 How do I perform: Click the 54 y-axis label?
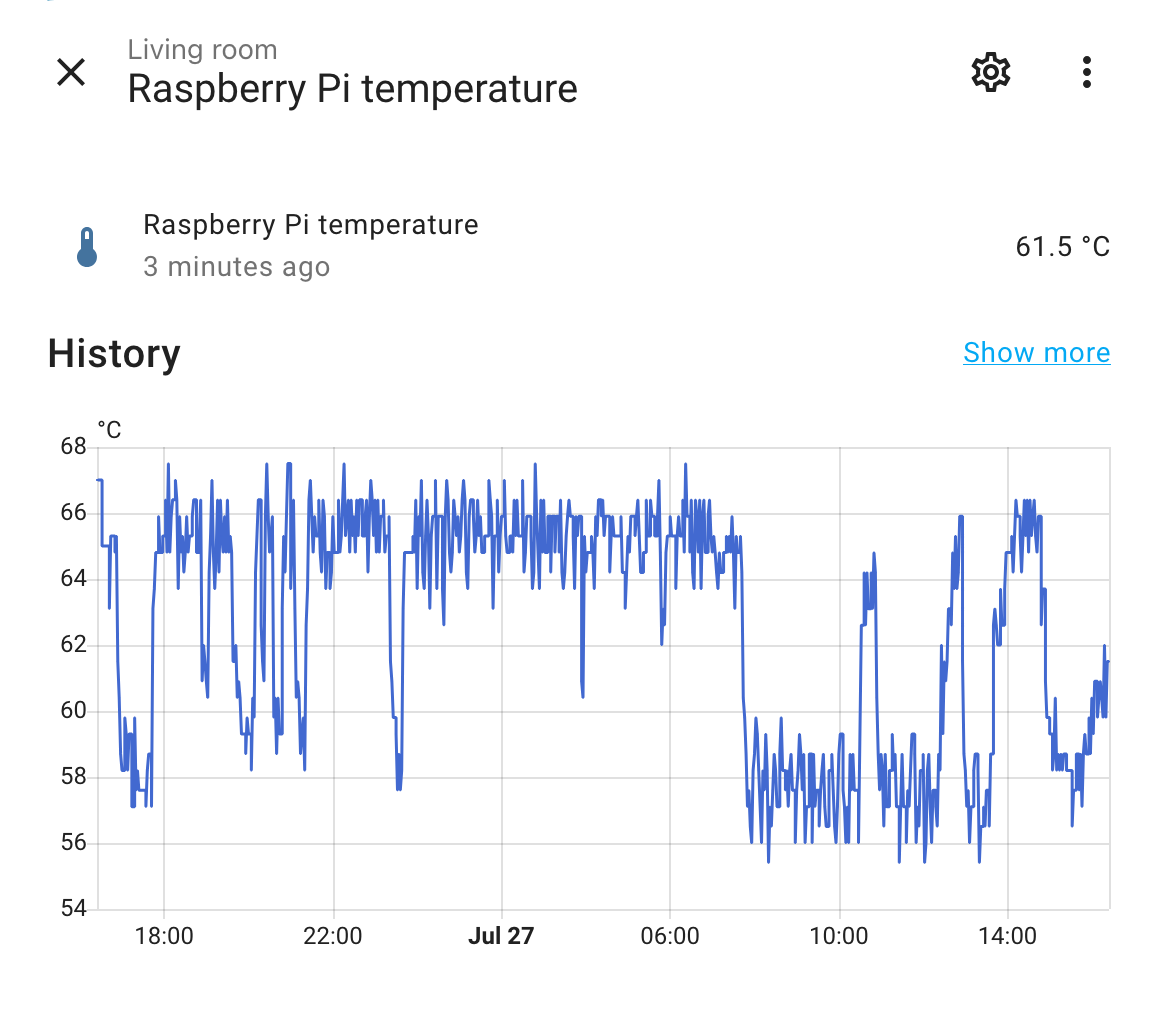[74, 908]
